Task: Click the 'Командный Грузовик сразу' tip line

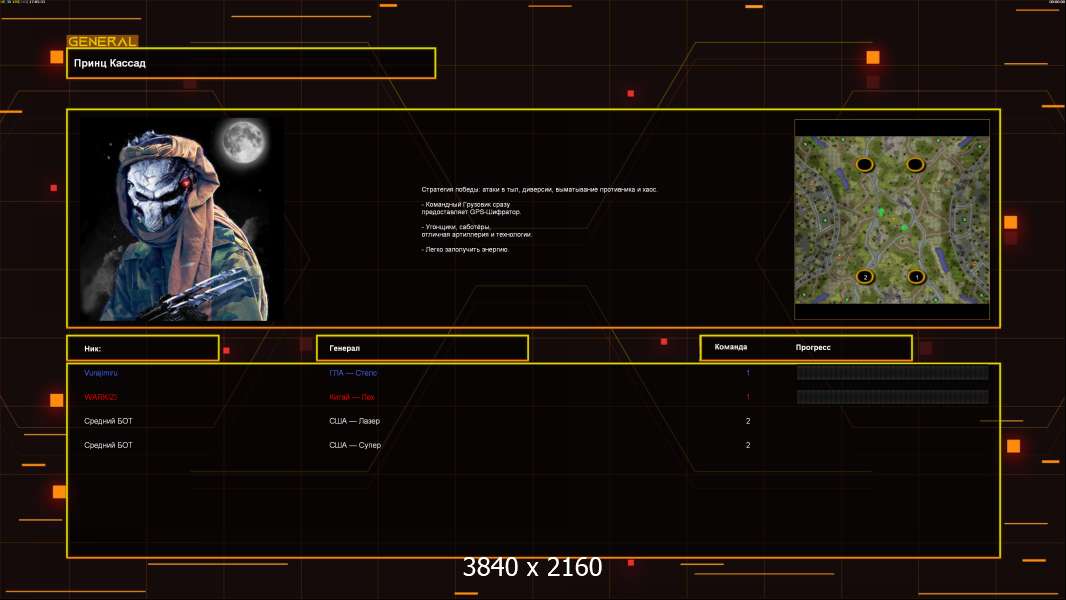Action: [466, 205]
